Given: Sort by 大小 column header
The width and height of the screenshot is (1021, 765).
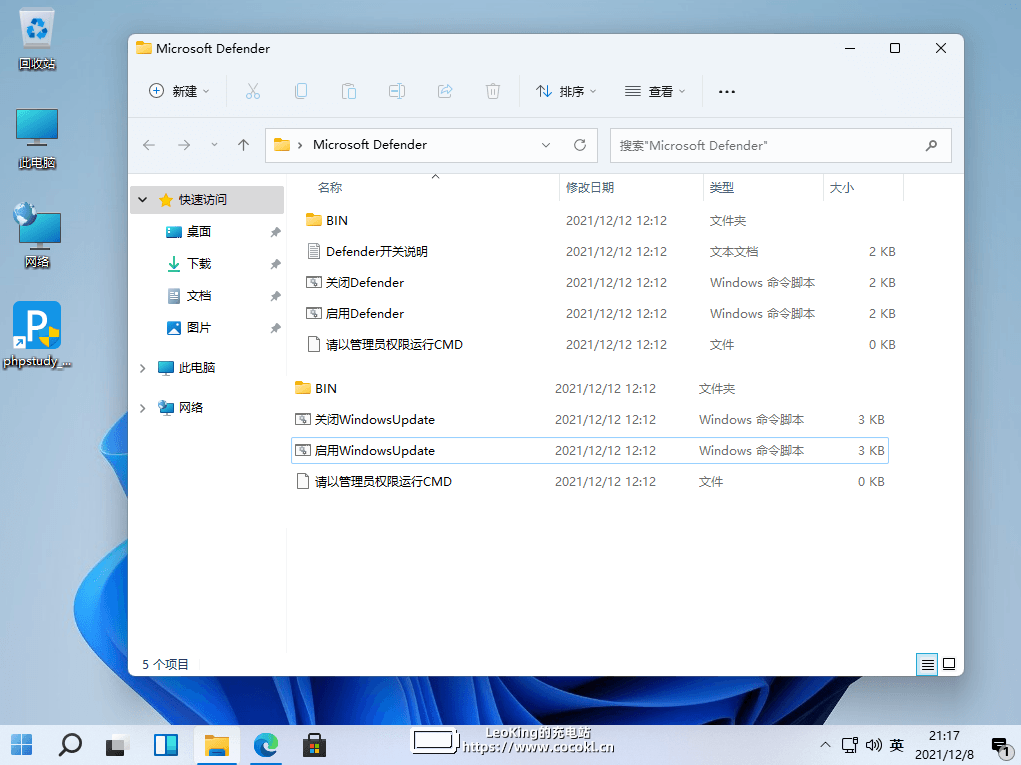Looking at the screenshot, I should point(841,188).
